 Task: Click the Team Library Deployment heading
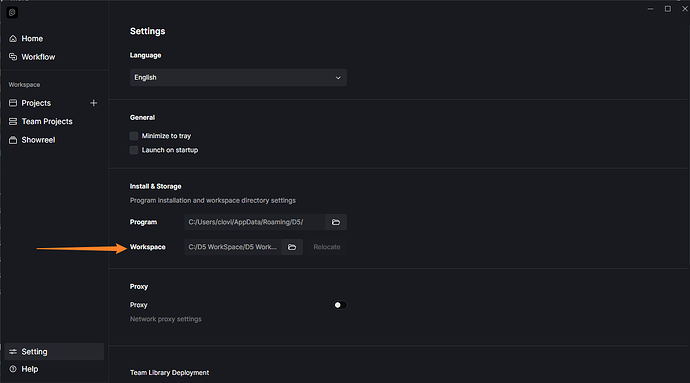(x=169, y=373)
